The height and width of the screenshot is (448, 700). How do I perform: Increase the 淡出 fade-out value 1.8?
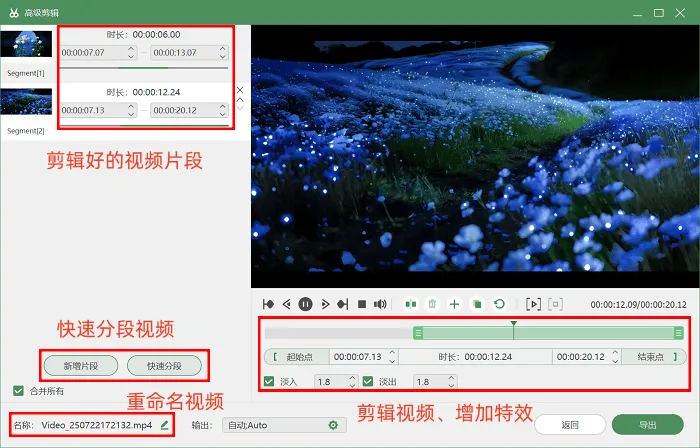451,378
